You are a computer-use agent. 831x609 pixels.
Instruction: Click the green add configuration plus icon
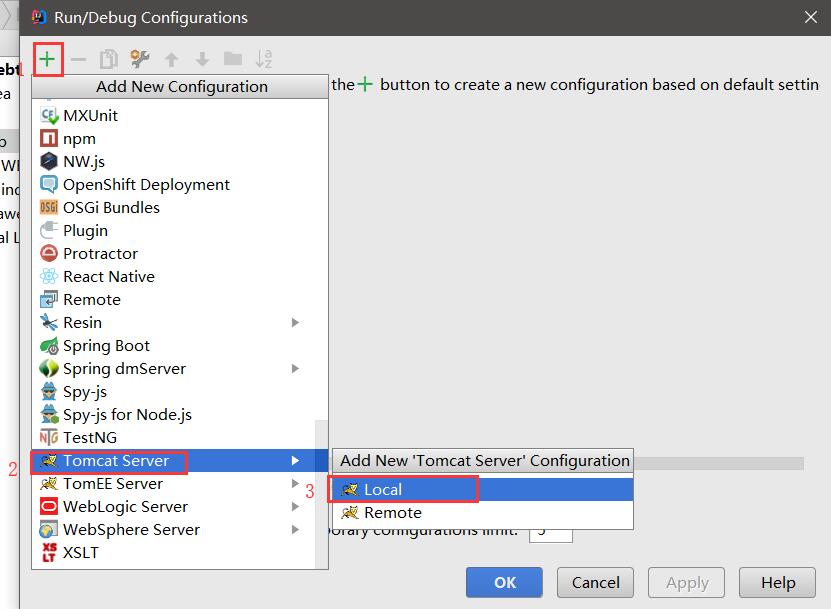47,58
